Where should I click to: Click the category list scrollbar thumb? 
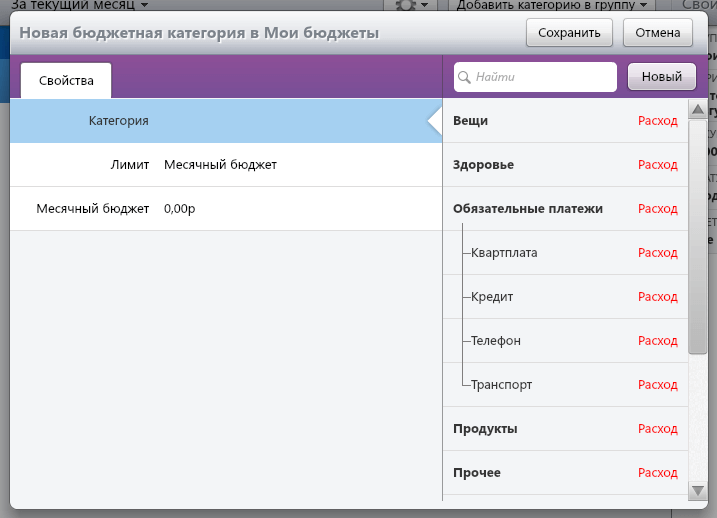(x=698, y=236)
